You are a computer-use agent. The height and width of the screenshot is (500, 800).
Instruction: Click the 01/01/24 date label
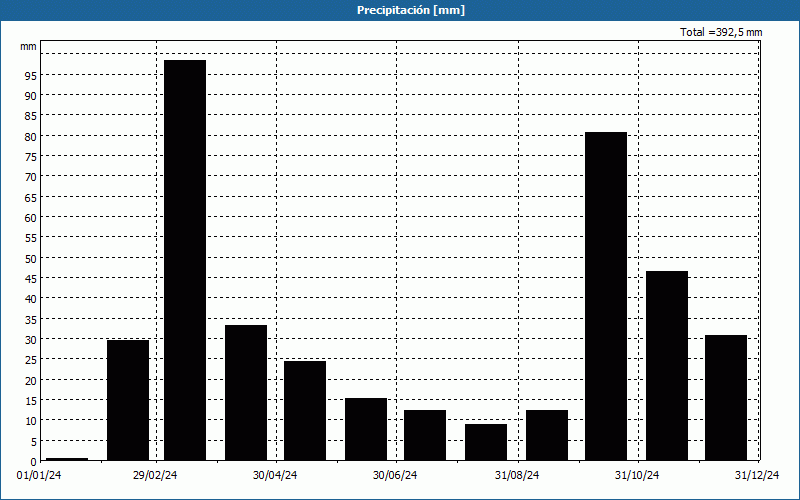pos(39,476)
